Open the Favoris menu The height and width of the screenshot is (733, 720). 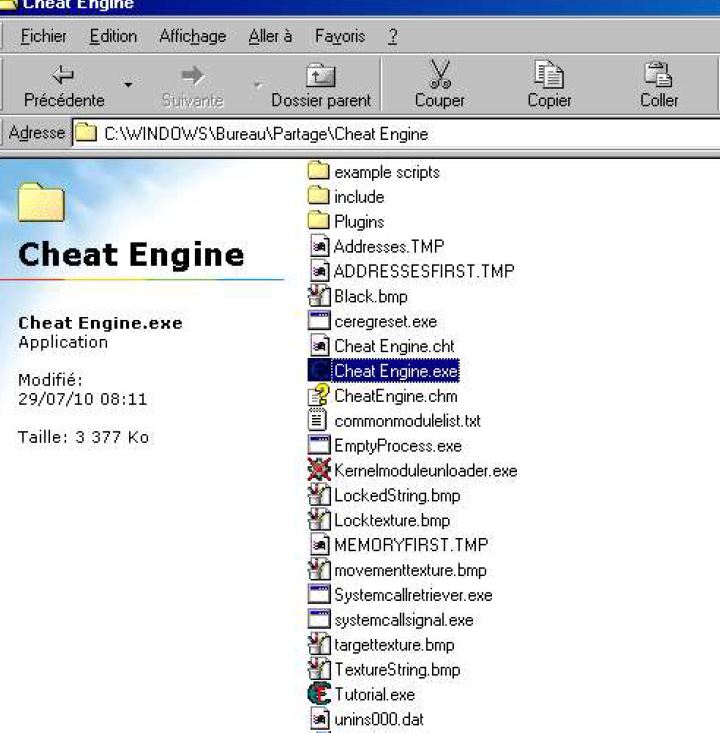340,36
